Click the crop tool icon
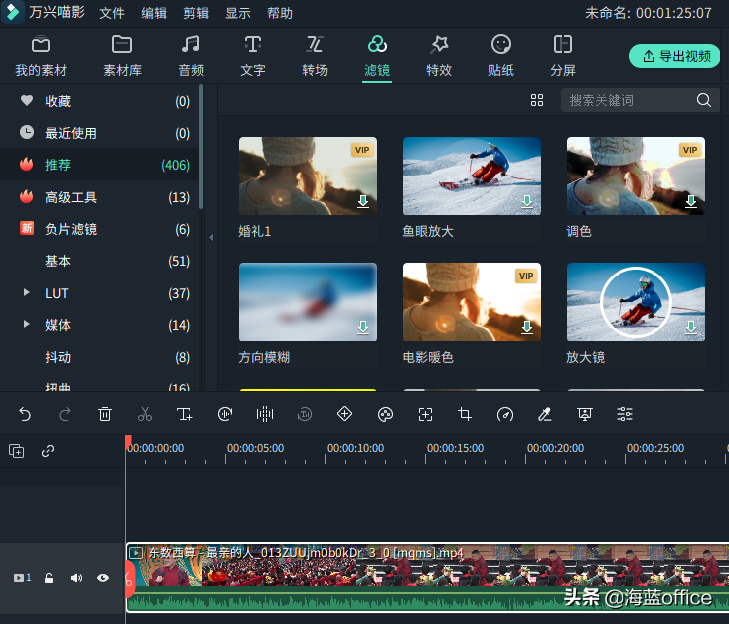Viewport: 729px width, 624px height. [x=465, y=414]
